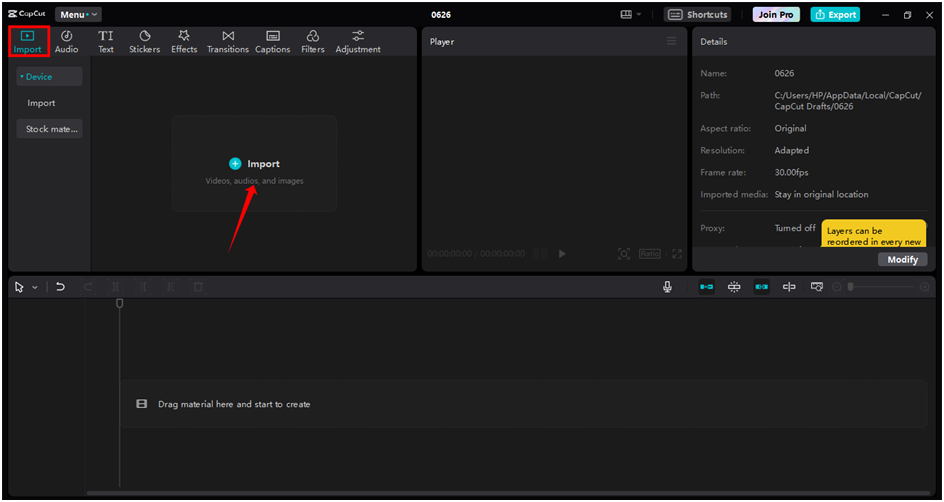This screenshot has height=502, width=944.
Task: Switch to the Transitions tab
Action: tap(228, 42)
